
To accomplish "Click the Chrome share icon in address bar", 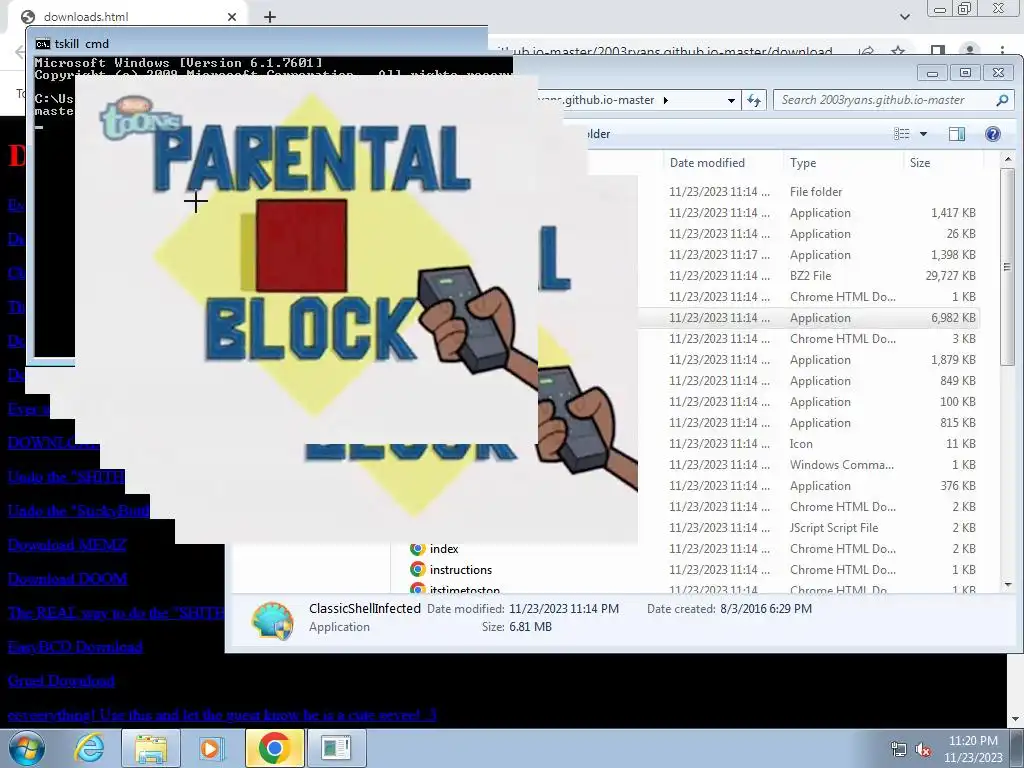I will 866,51.
